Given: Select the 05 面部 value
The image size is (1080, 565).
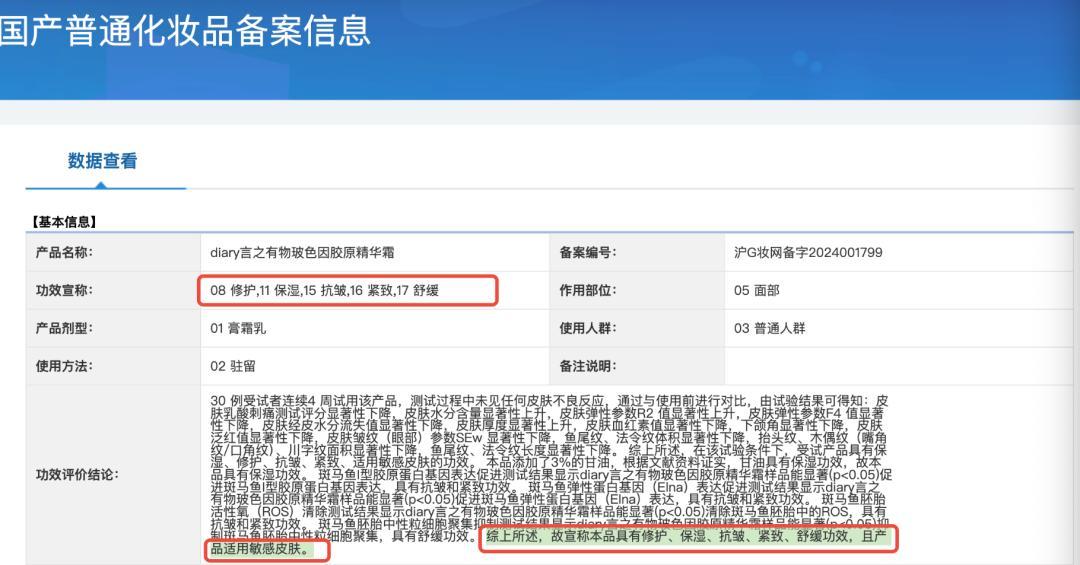Looking at the screenshot, I should (756, 291).
